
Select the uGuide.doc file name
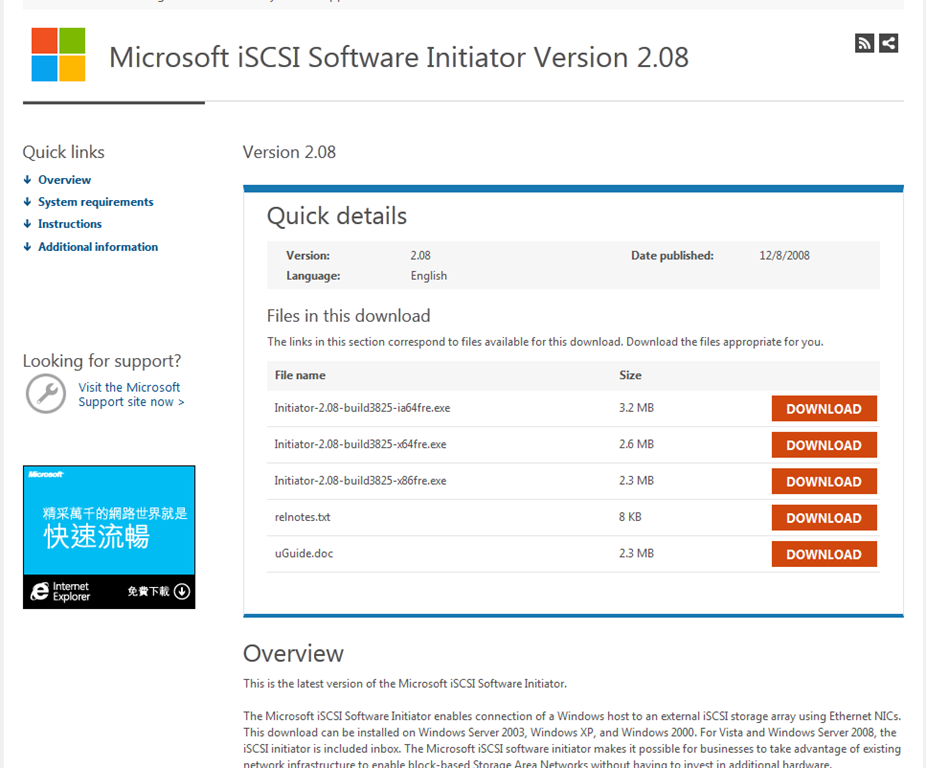(304, 554)
